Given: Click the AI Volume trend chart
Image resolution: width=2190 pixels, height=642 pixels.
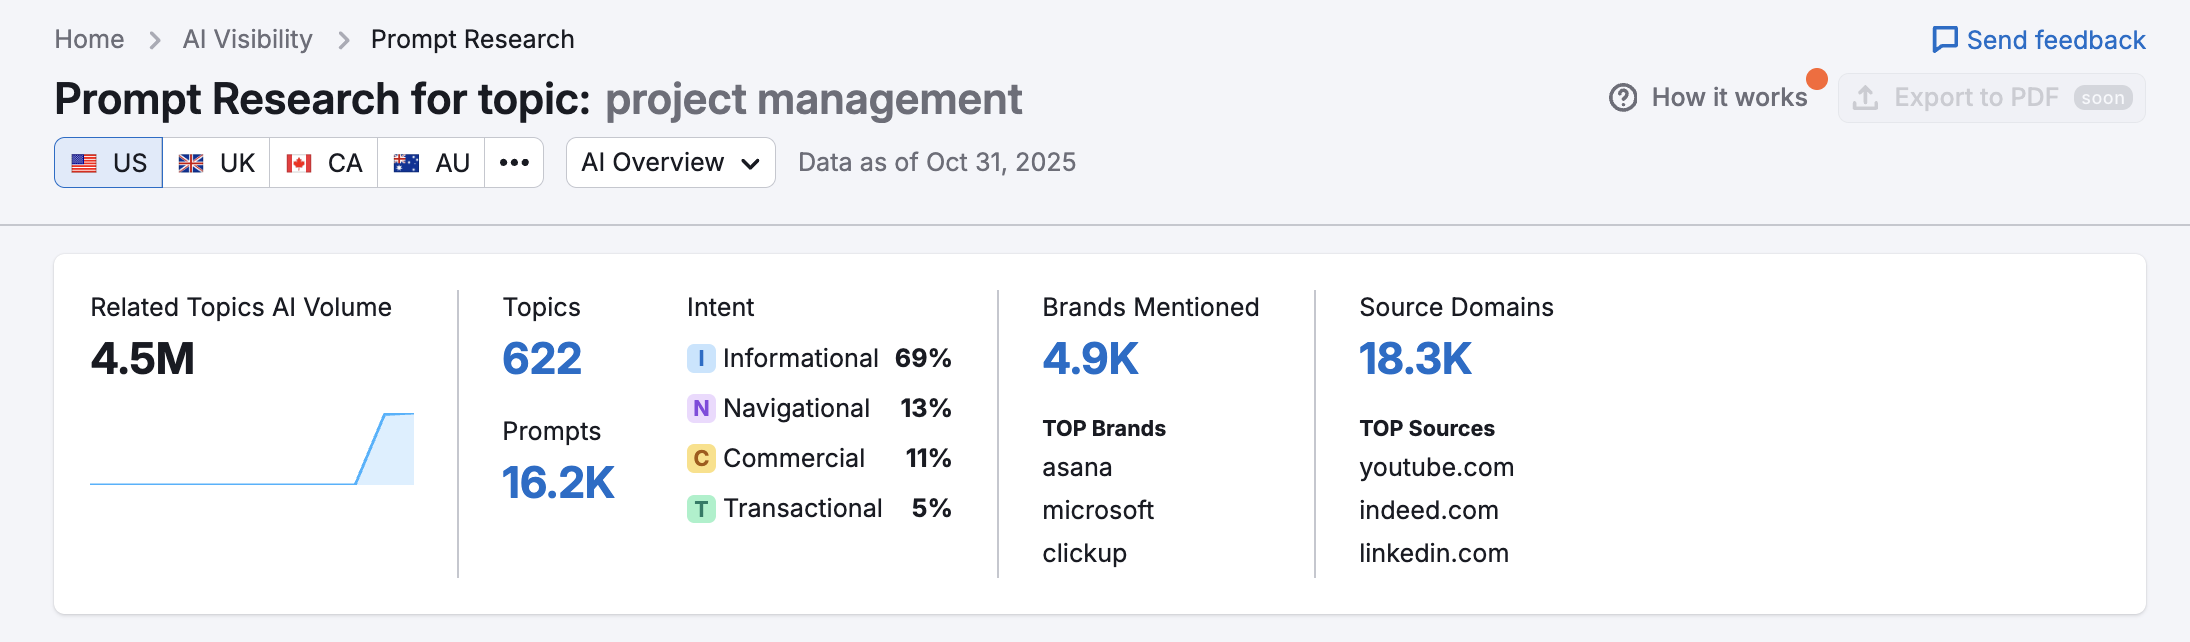Looking at the screenshot, I should 252,450.
